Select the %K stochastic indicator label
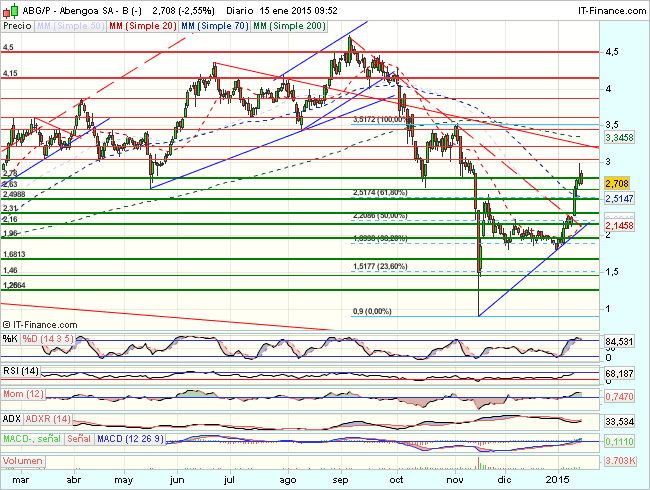 tap(10, 339)
